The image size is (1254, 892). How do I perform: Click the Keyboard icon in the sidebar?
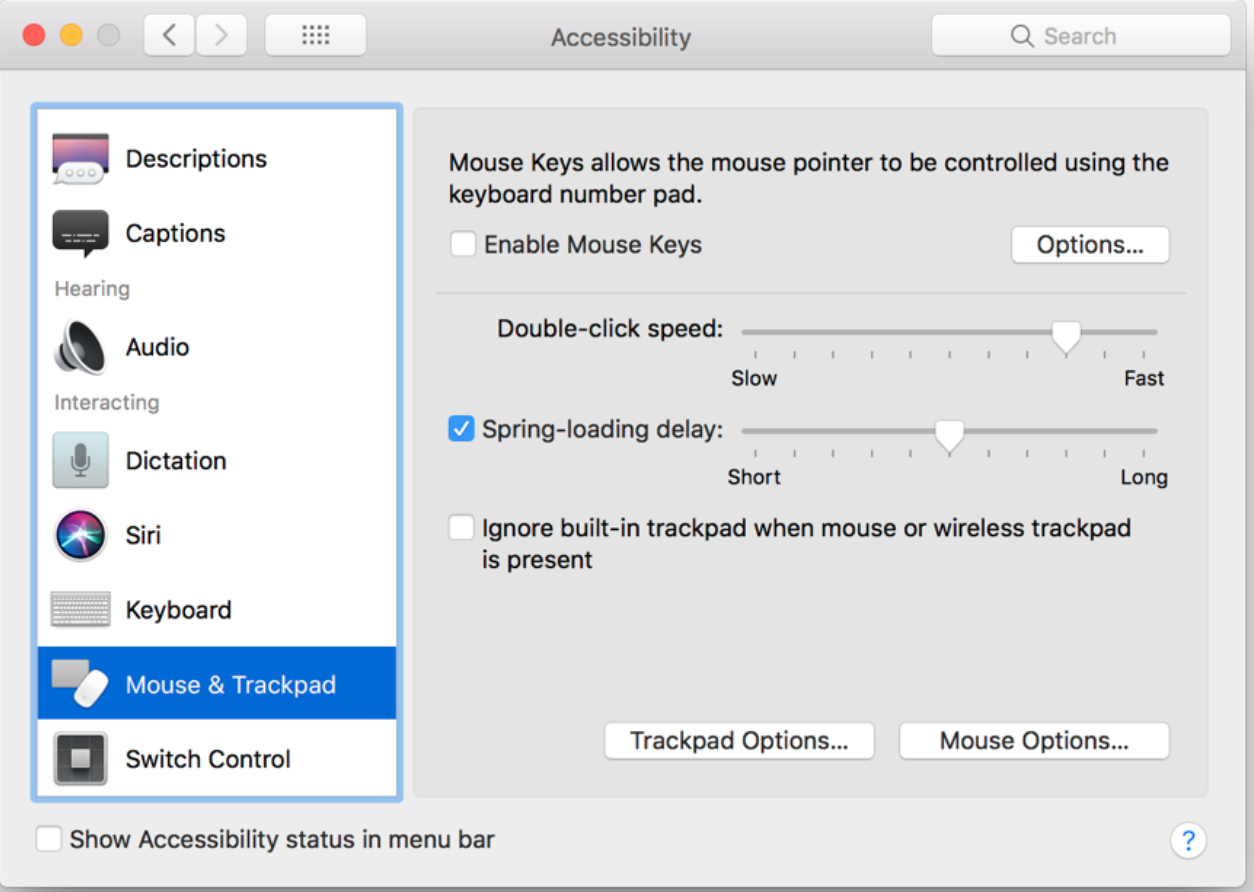79,609
